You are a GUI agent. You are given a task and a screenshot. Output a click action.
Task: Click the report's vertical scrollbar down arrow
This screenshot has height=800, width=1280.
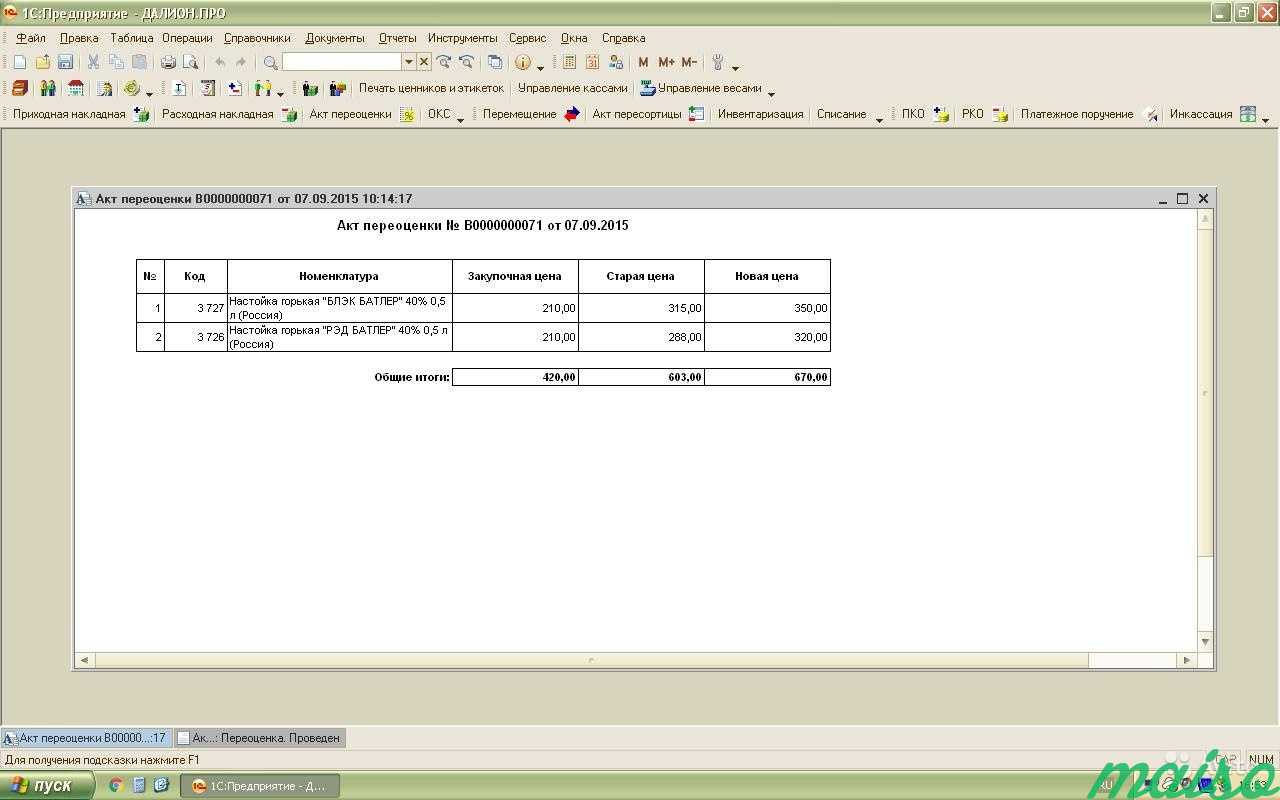click(1205, 642)
